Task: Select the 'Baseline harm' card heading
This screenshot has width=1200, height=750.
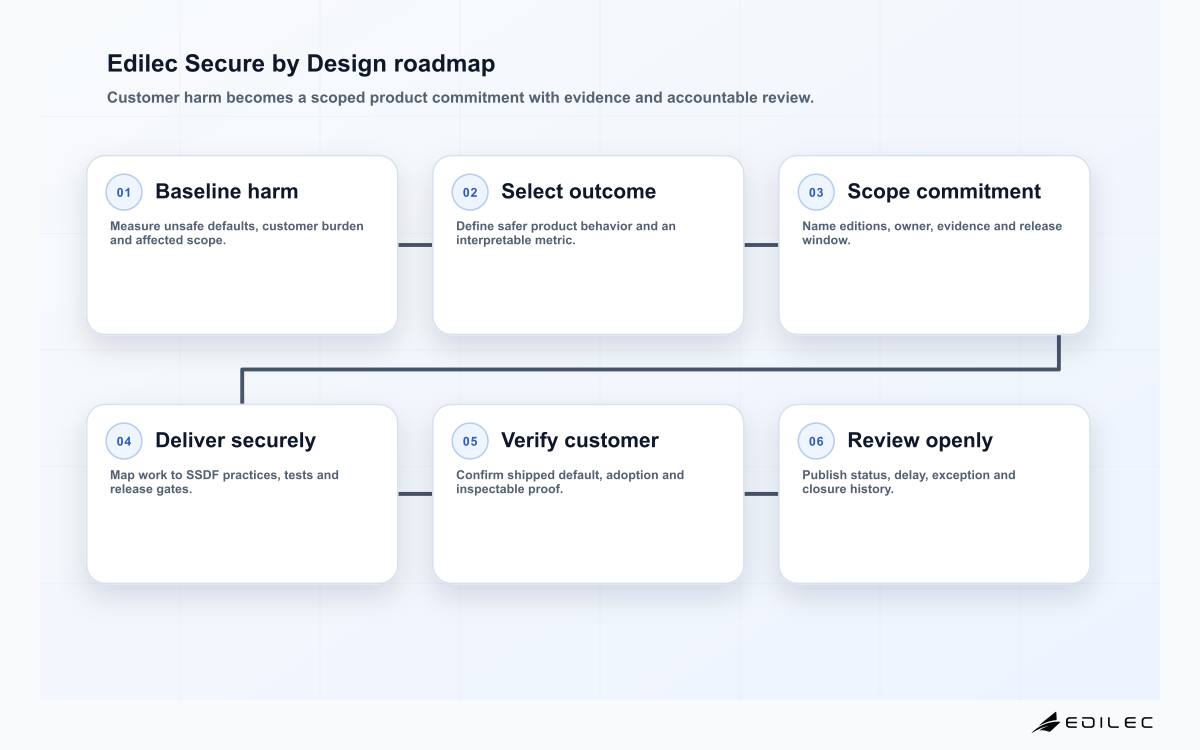Action: tap(226, 191)
